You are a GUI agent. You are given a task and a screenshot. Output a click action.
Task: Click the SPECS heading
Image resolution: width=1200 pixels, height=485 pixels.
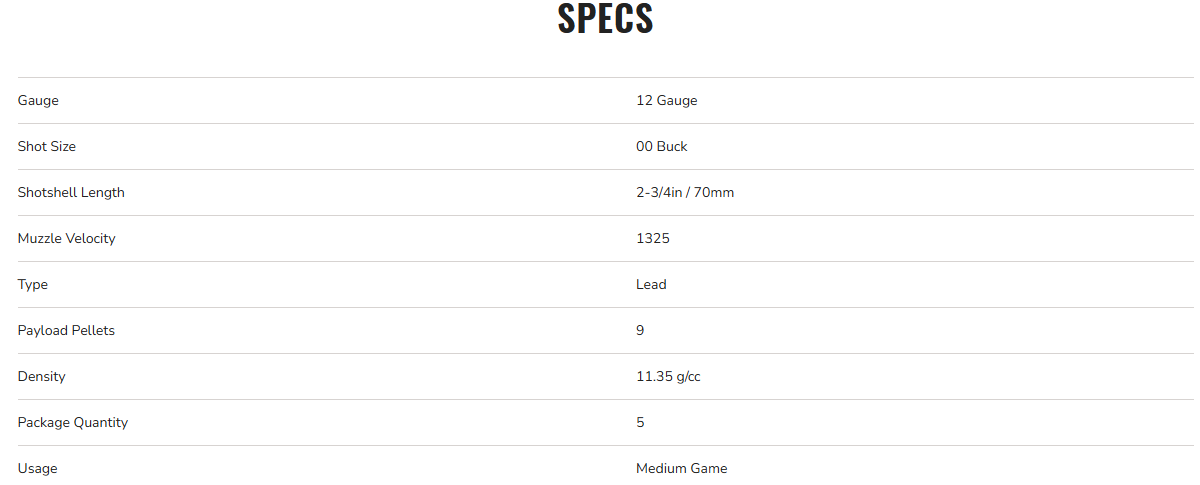click(605, 20)
